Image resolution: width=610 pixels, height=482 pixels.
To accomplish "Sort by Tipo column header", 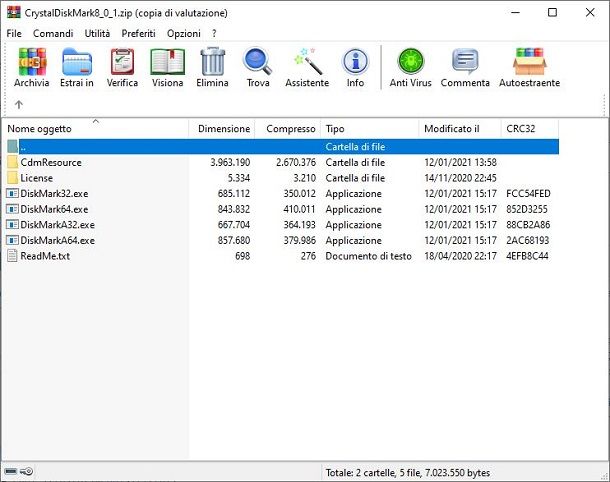I will (370, 129).
